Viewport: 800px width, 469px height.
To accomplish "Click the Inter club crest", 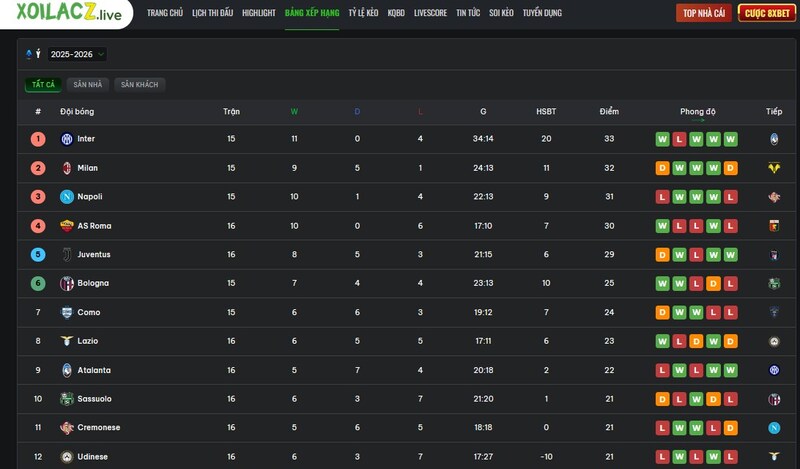I will [67, 139].
